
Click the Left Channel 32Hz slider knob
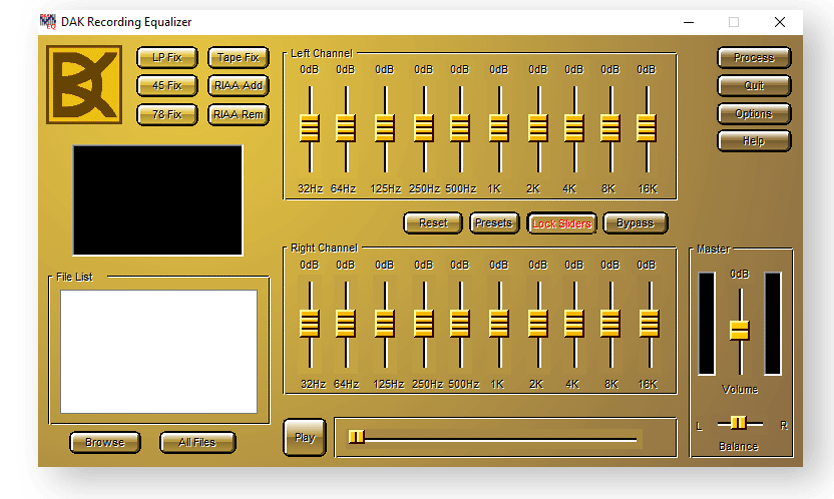click(x=310, y=128)
